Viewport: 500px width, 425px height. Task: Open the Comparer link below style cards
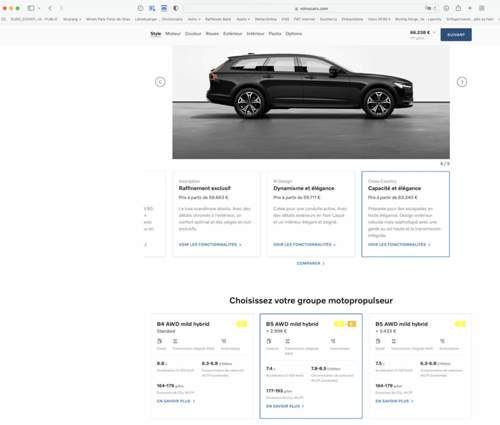tap(311, 263)
